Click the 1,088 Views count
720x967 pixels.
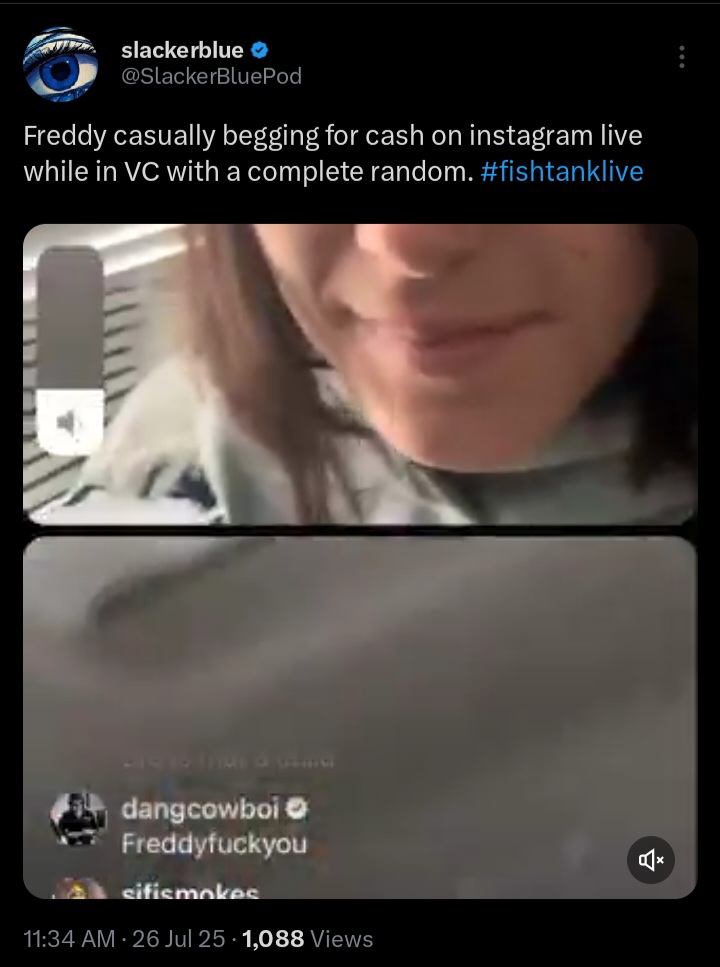pyautogui.click(x=307, y=939)
